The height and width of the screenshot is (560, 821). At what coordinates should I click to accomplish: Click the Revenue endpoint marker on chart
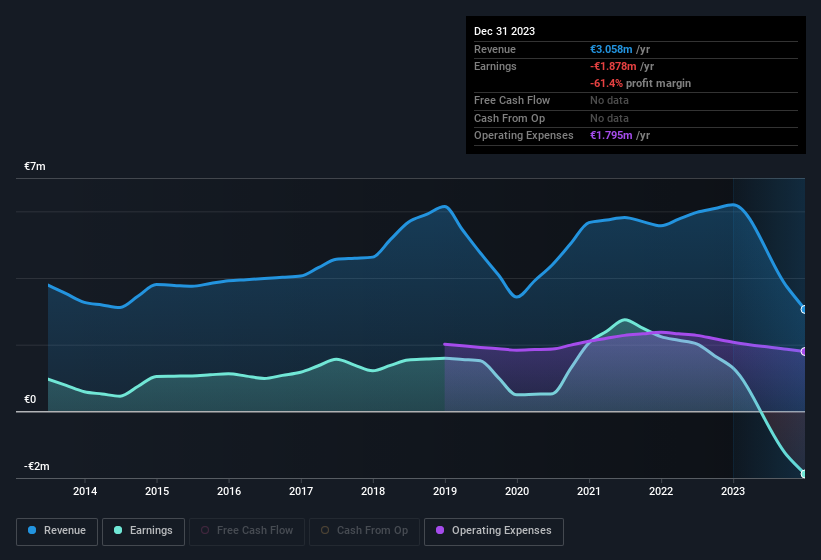coord(804,309)
